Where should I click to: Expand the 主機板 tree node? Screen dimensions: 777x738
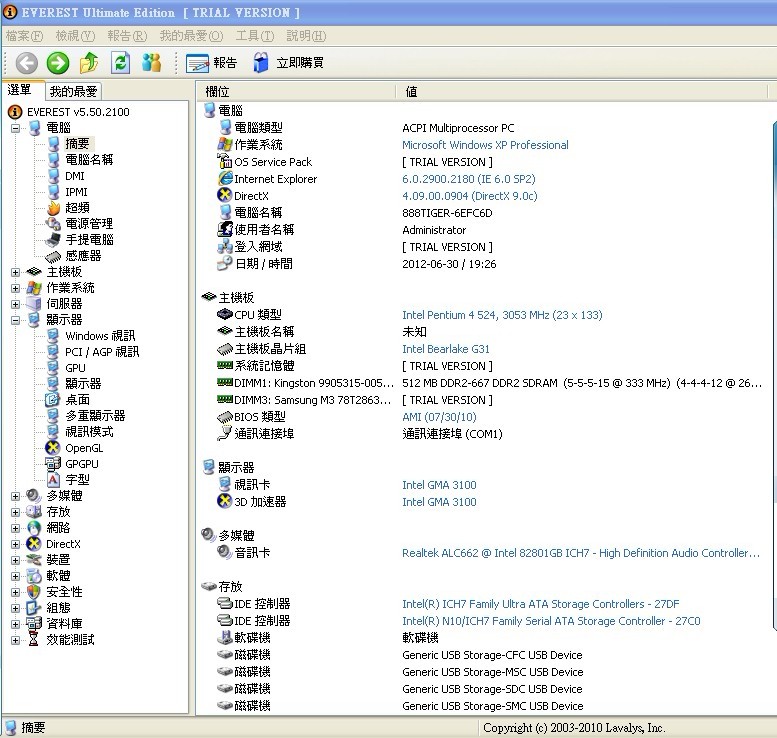pyautogui.click(x=16, y=272)
